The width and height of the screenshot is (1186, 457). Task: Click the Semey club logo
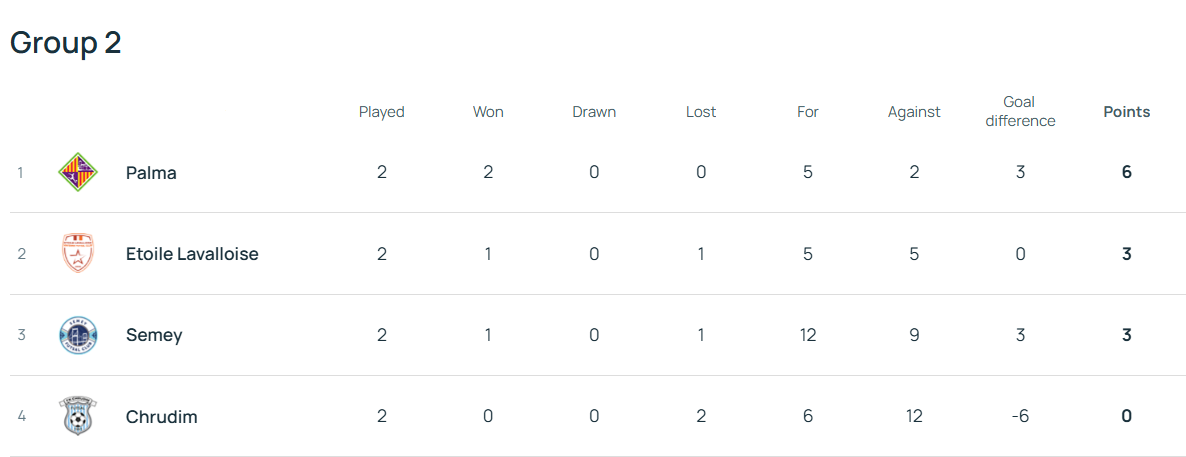[77, 335]
